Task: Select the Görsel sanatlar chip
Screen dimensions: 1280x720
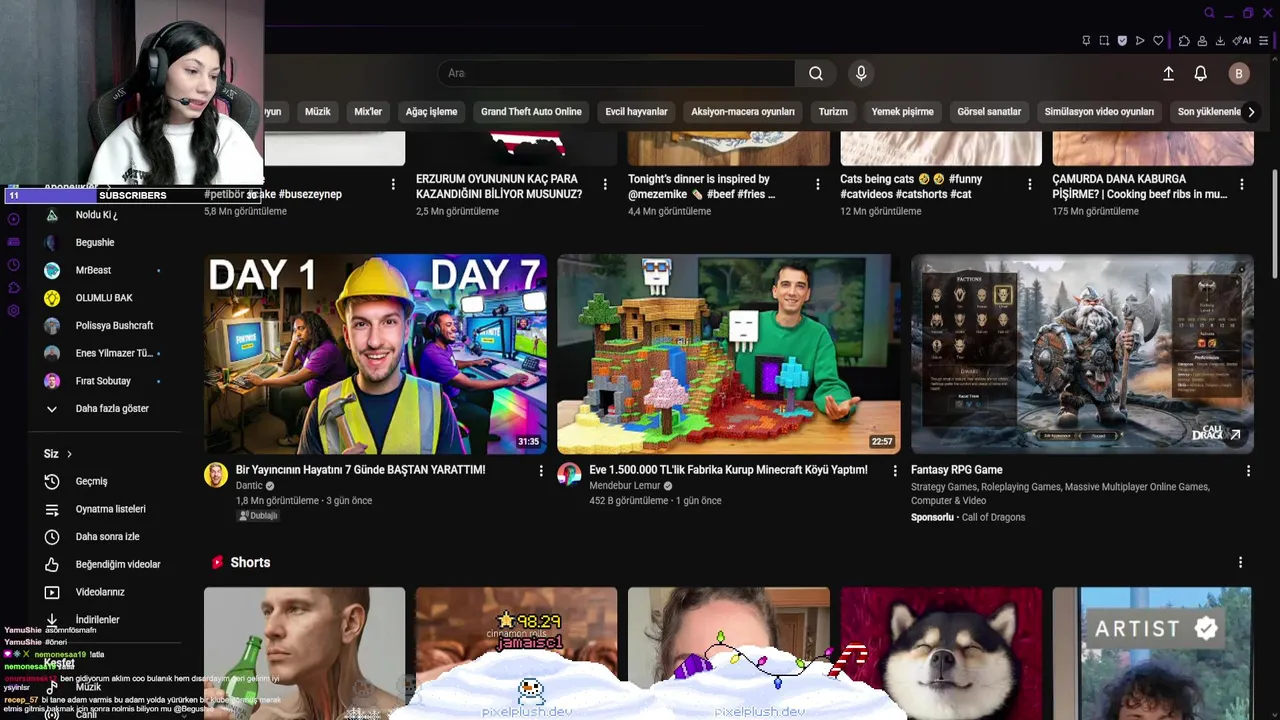Action: (989, 112)
